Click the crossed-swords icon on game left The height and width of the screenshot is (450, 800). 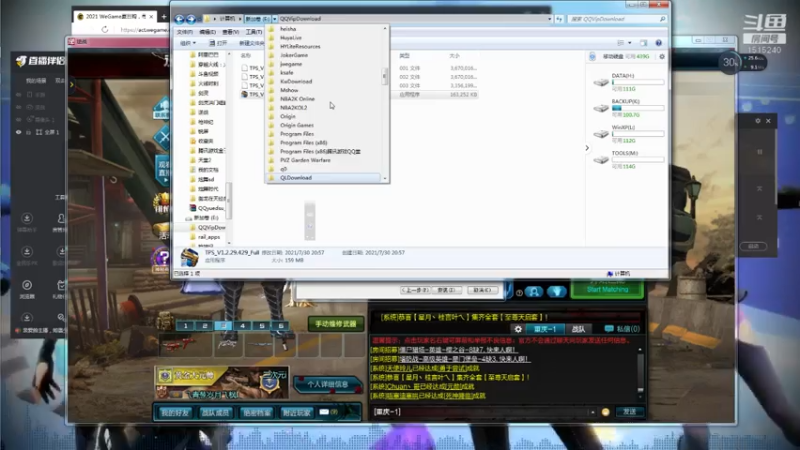point(163,137)
